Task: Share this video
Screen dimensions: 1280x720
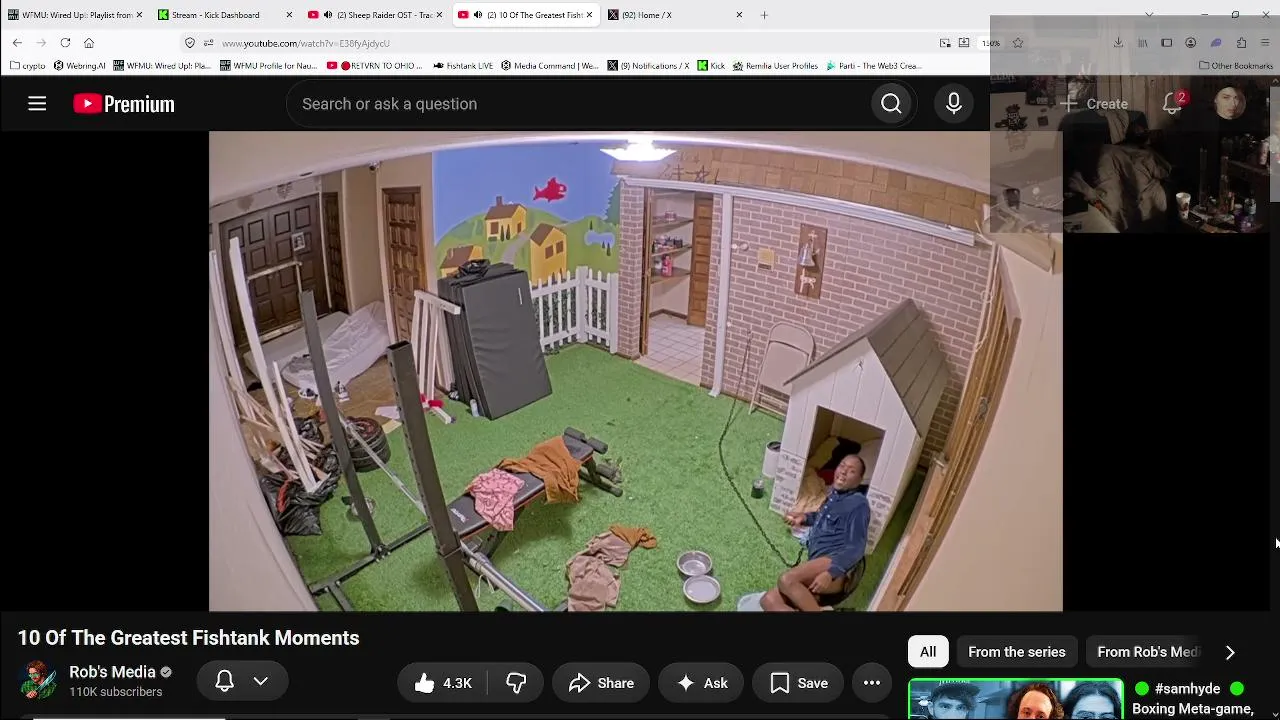Action: tap(601, 683)
